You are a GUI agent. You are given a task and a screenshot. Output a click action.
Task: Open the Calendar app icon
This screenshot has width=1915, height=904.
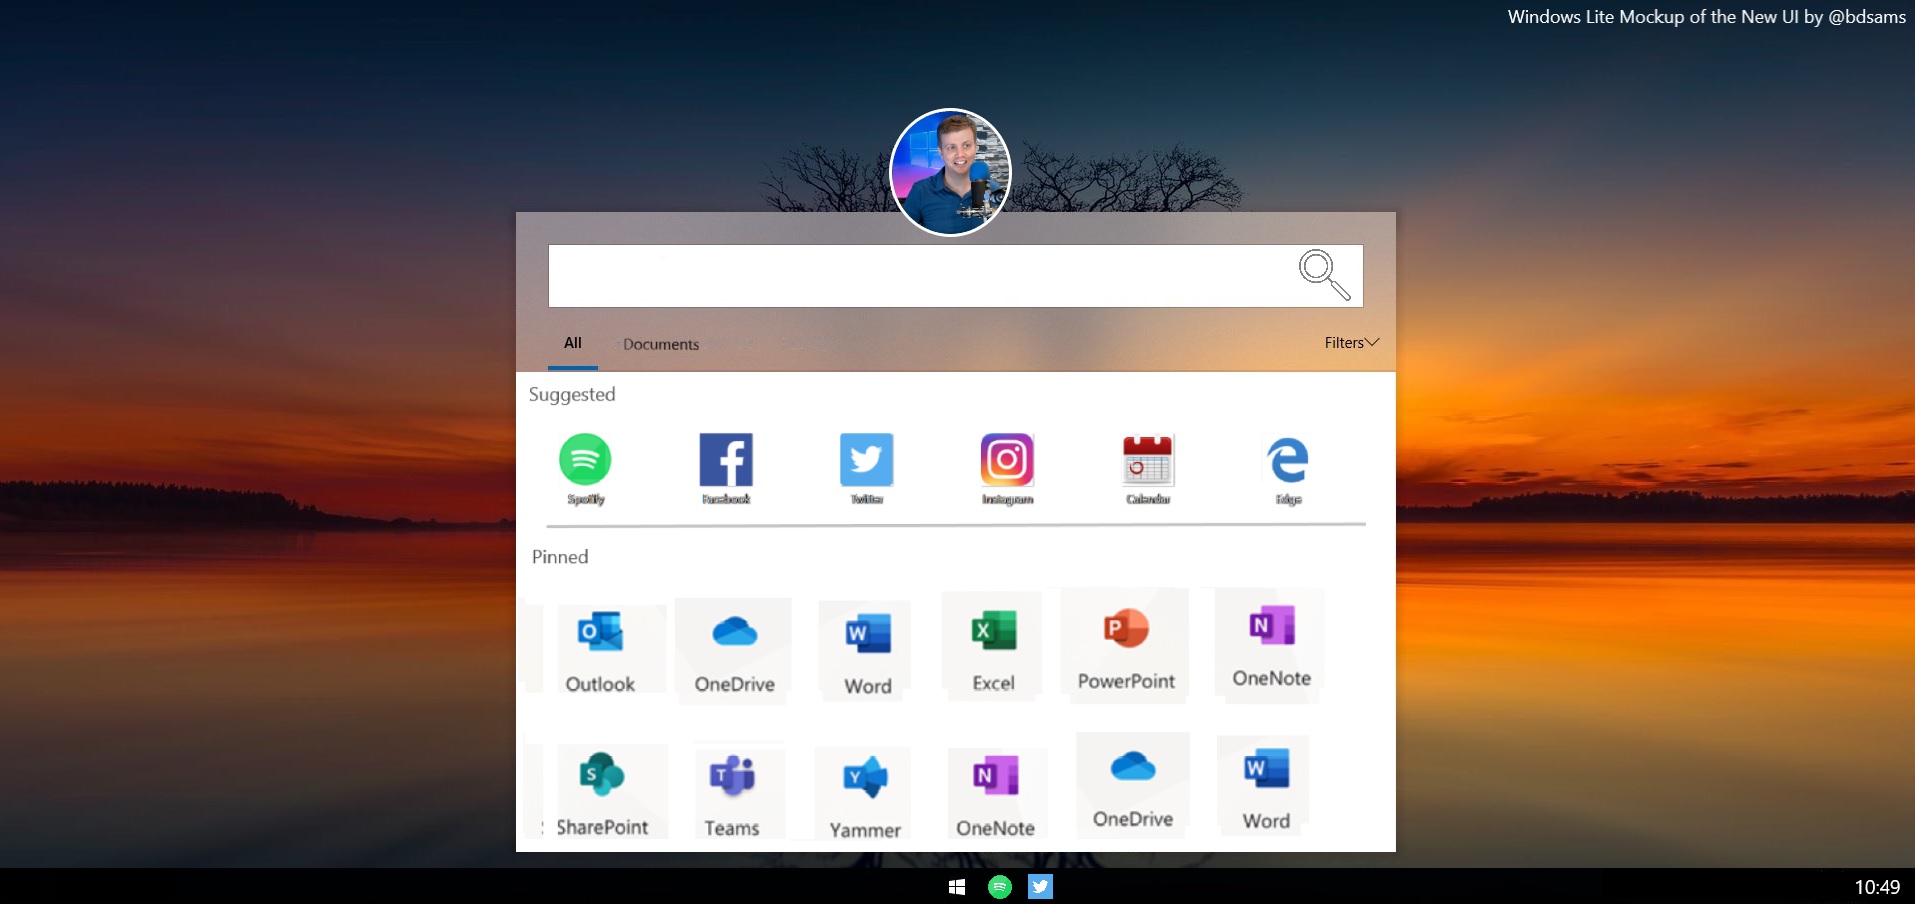(x=1148, y=461)
